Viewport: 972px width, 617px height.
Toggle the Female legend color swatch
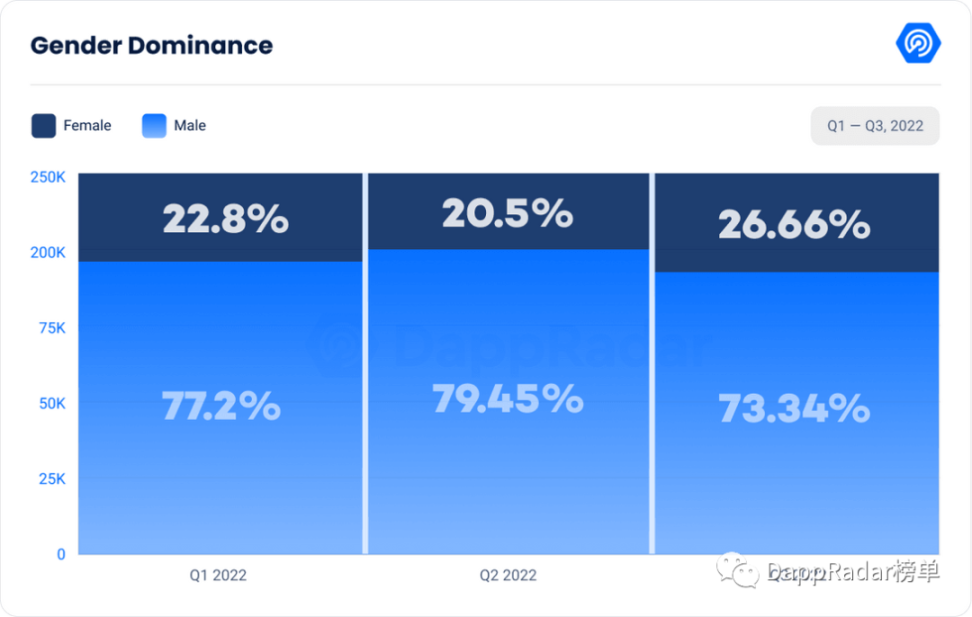[43, 126]
